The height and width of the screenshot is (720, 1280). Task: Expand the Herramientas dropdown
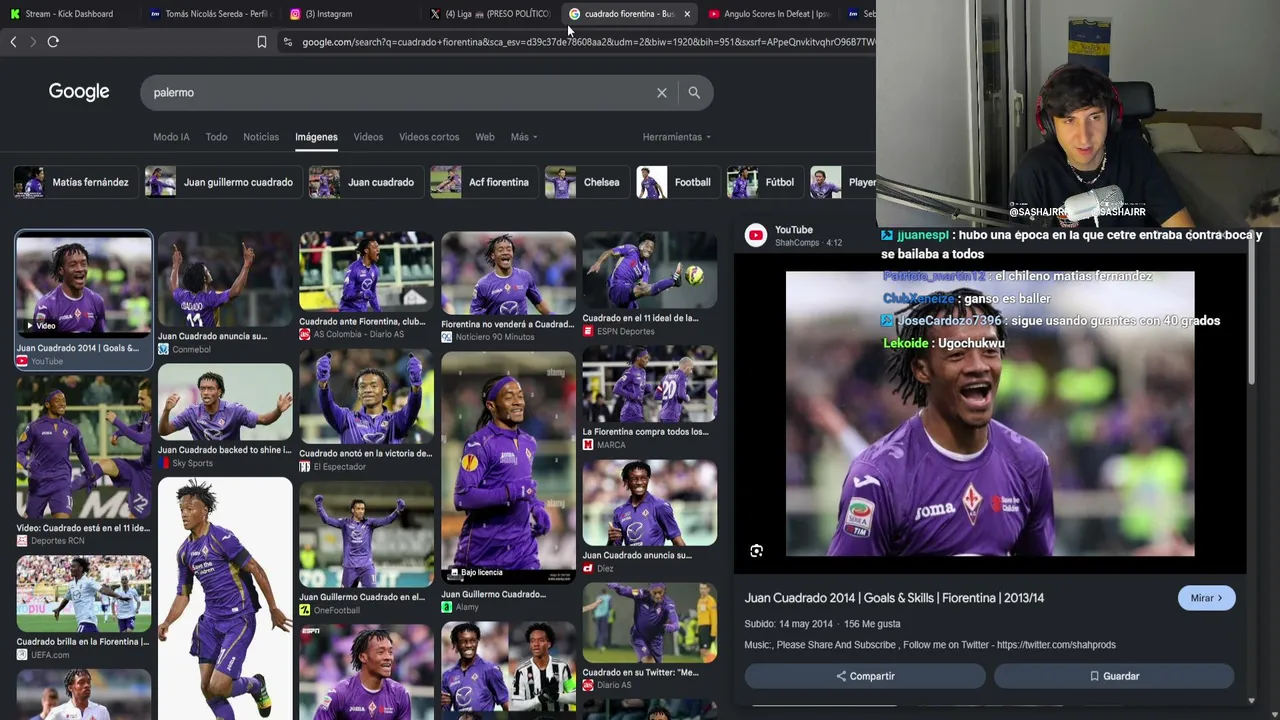(677, 137)
